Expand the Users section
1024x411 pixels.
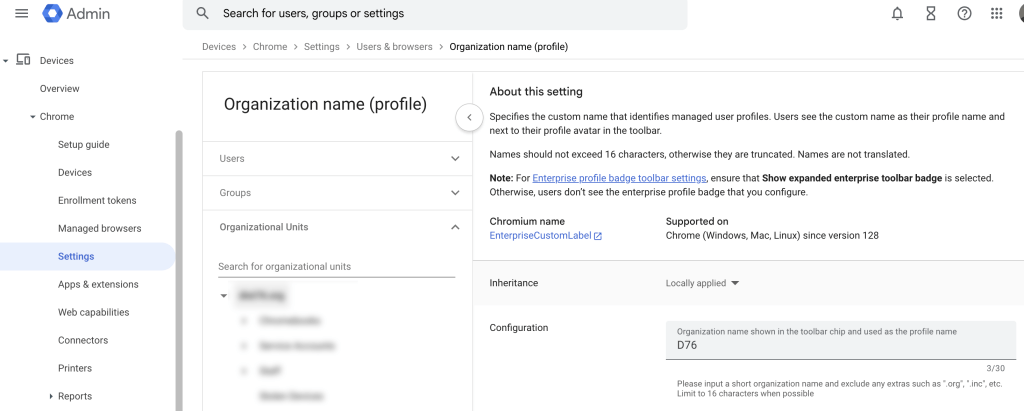[455, 159]
